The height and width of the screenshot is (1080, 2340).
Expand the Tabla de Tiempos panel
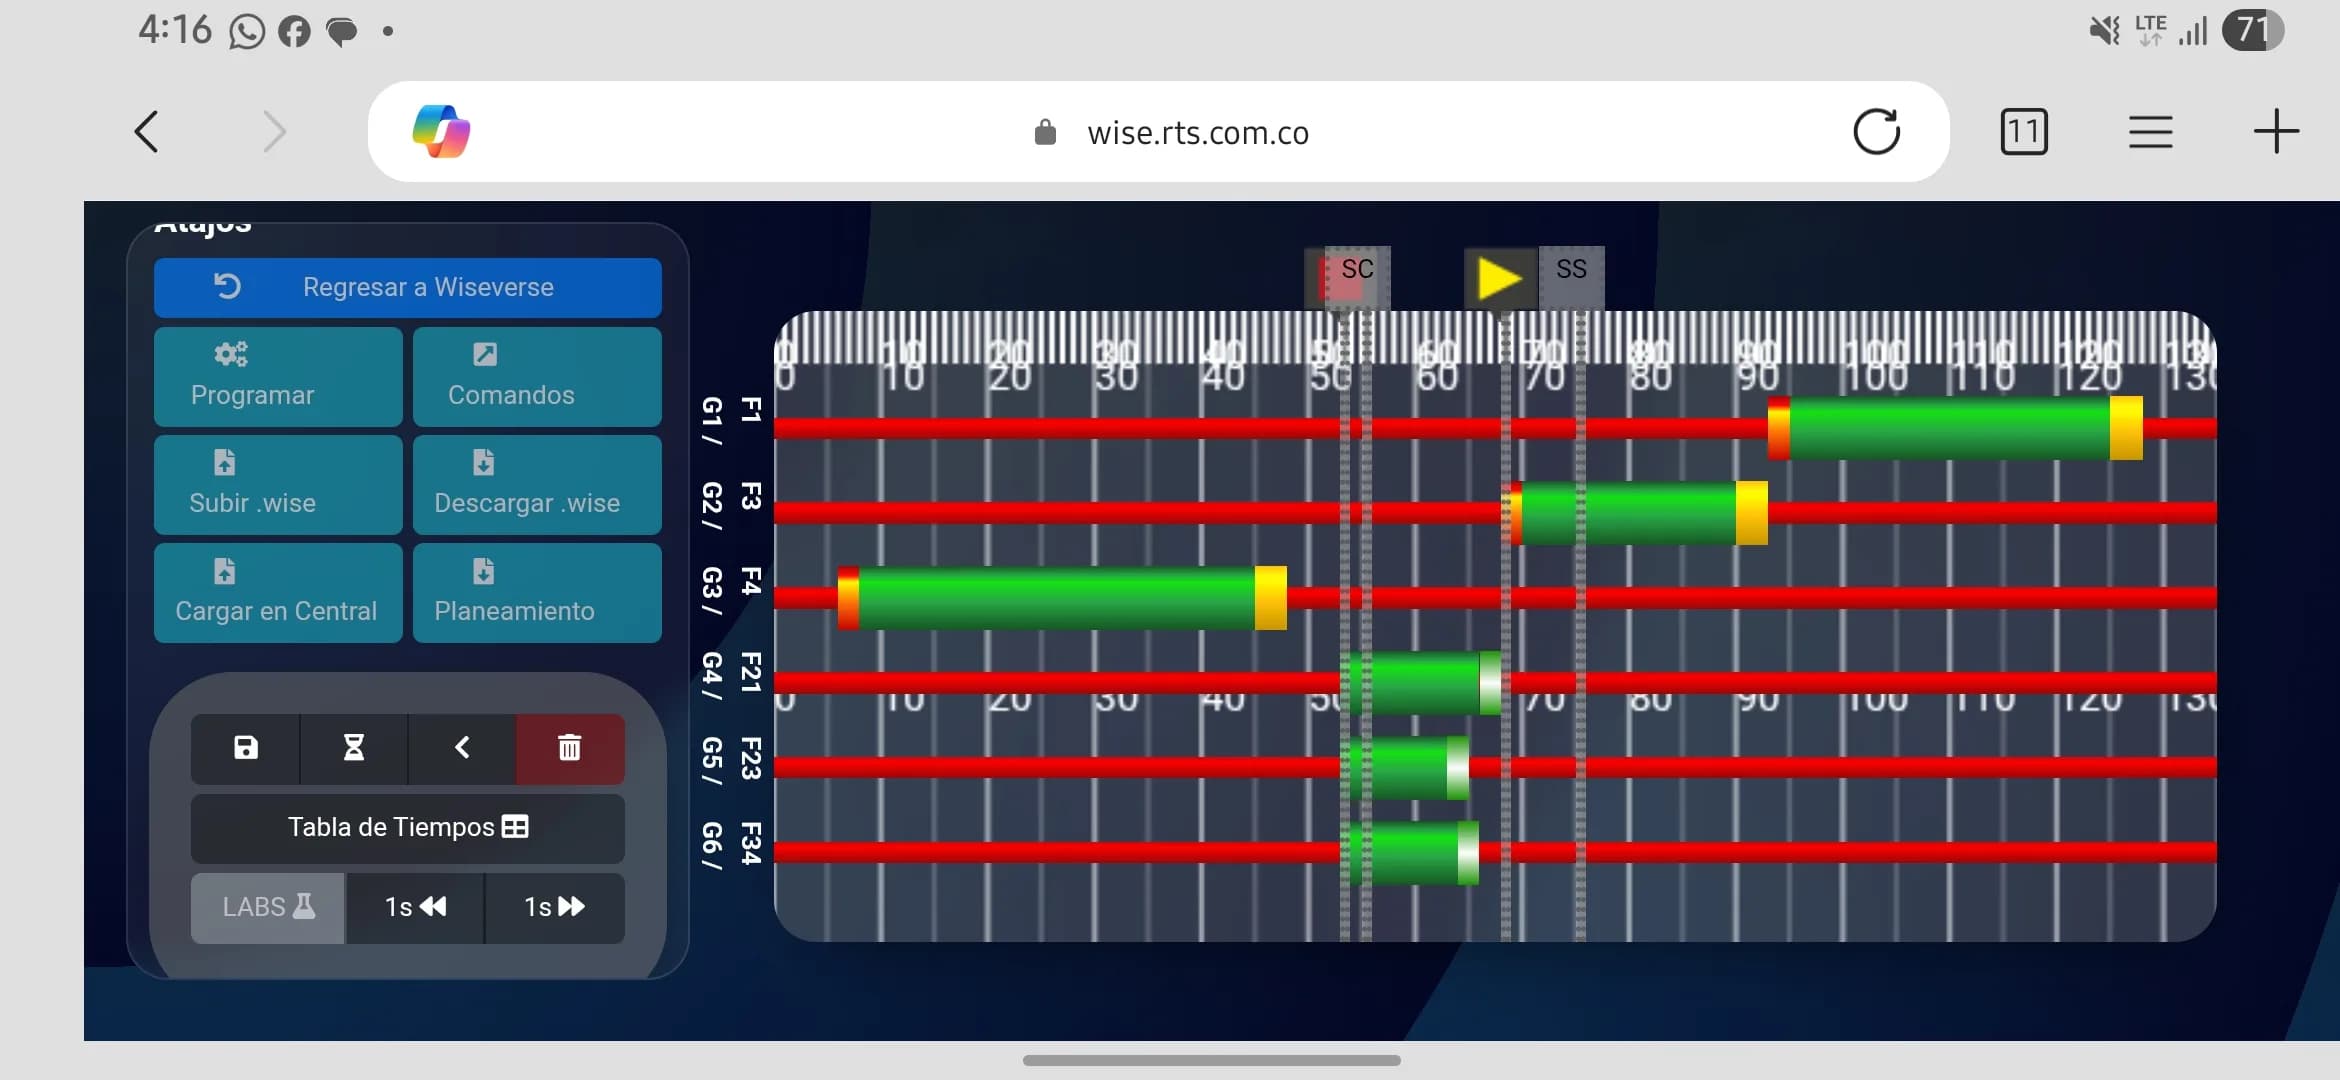(406, 827)
